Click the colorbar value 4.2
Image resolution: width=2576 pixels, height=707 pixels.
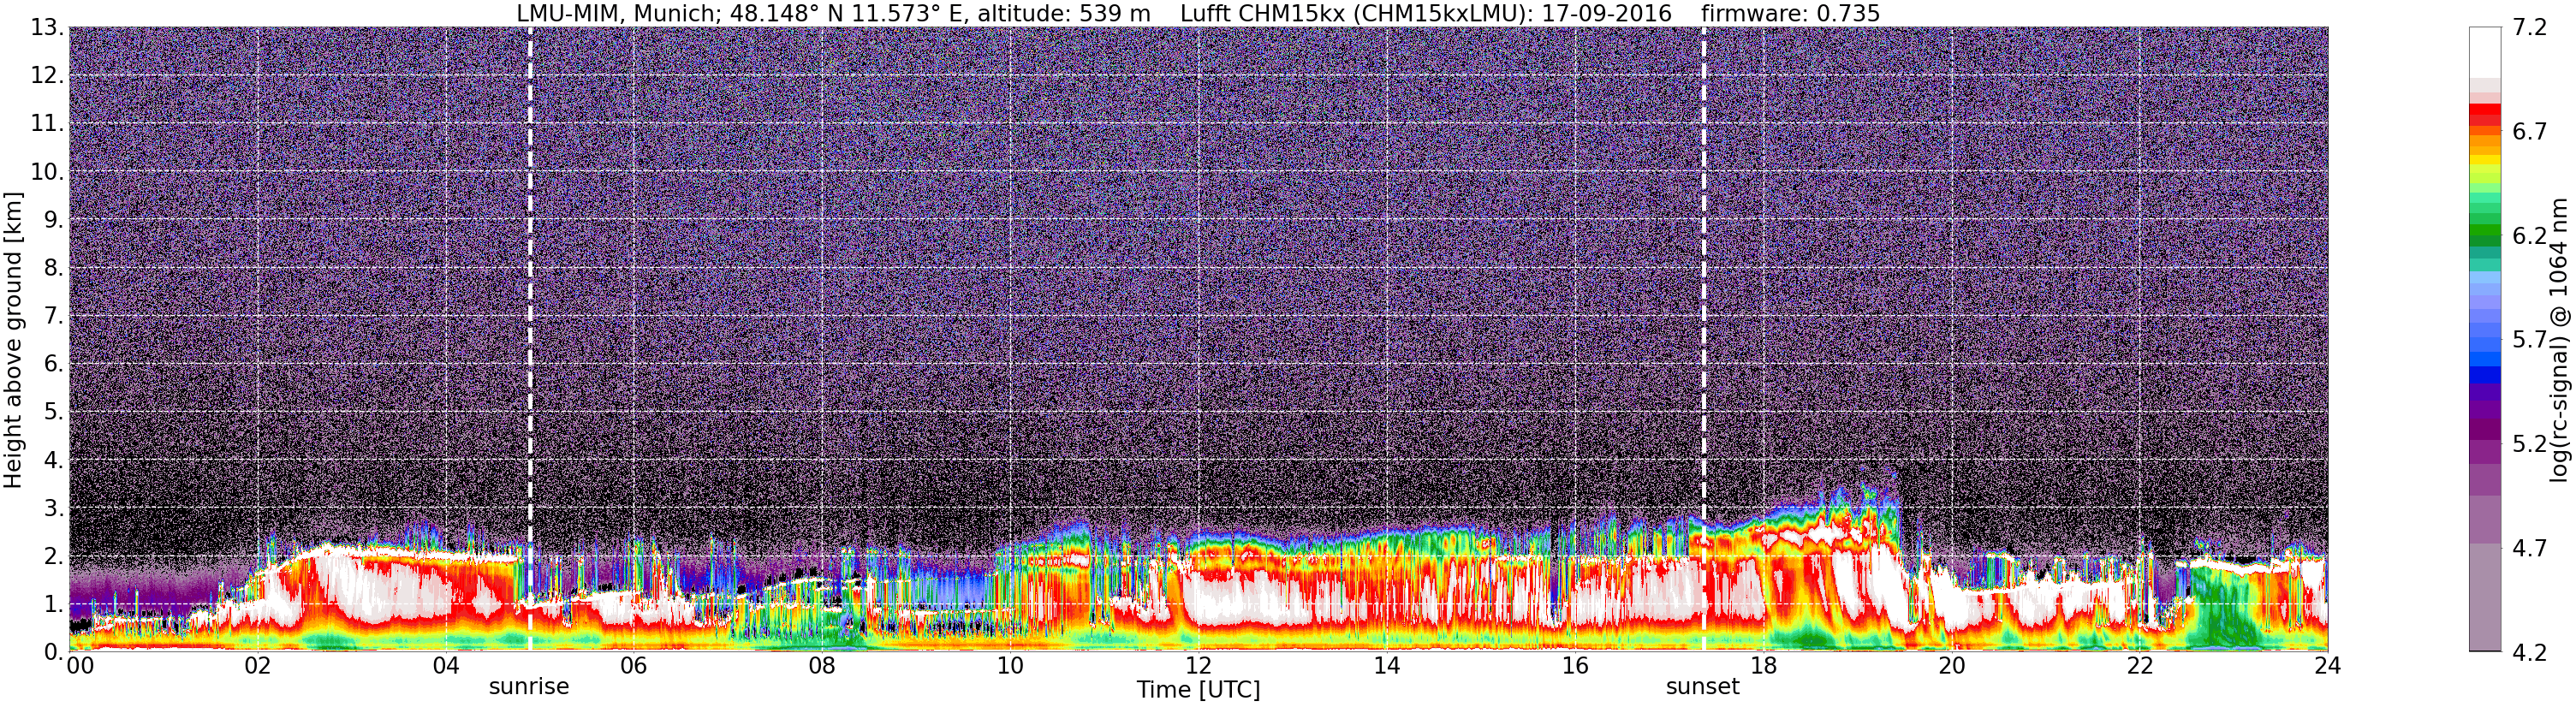point(2530,653)
